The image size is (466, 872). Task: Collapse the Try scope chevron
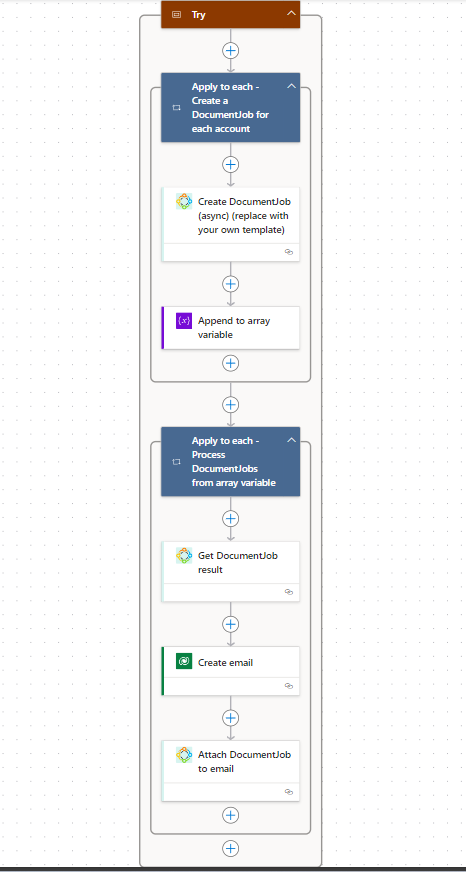[291, 14]
